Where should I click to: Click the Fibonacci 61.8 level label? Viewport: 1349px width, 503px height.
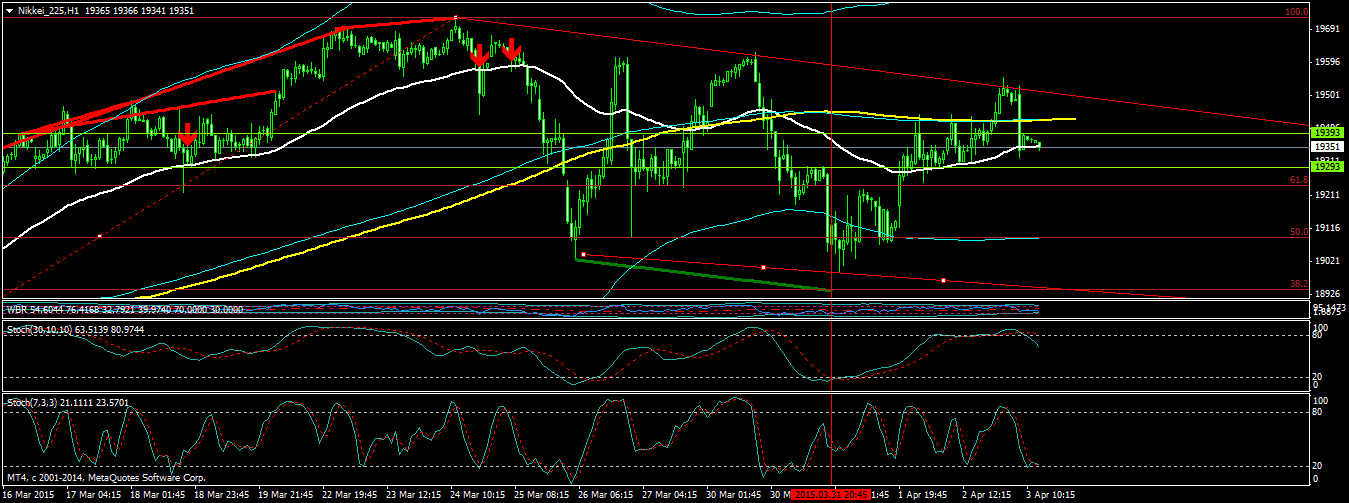(x=1298, y=180)
